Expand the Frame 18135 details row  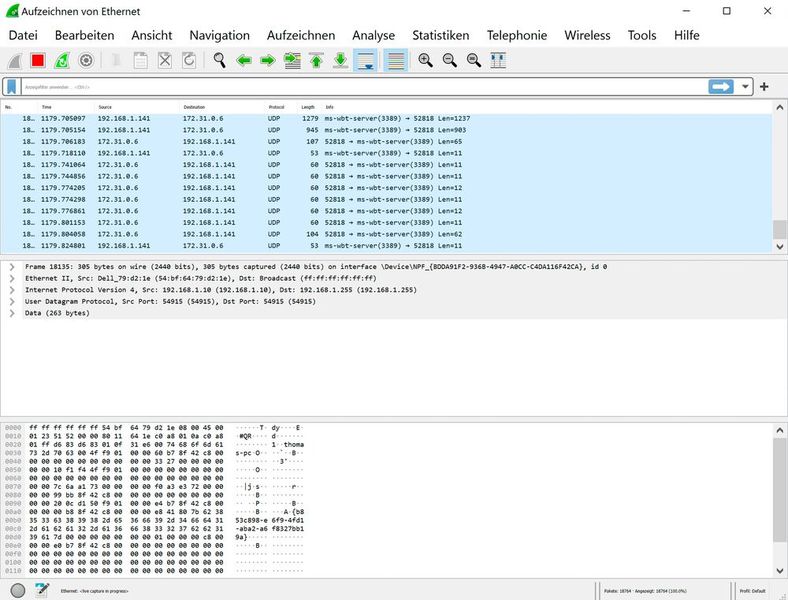[x=12, y=267]
